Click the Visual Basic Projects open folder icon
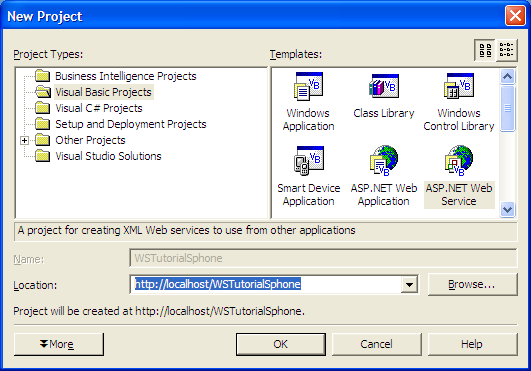This screenshot has width=531, height=371. pyautogui.click(x=43, y=92)
